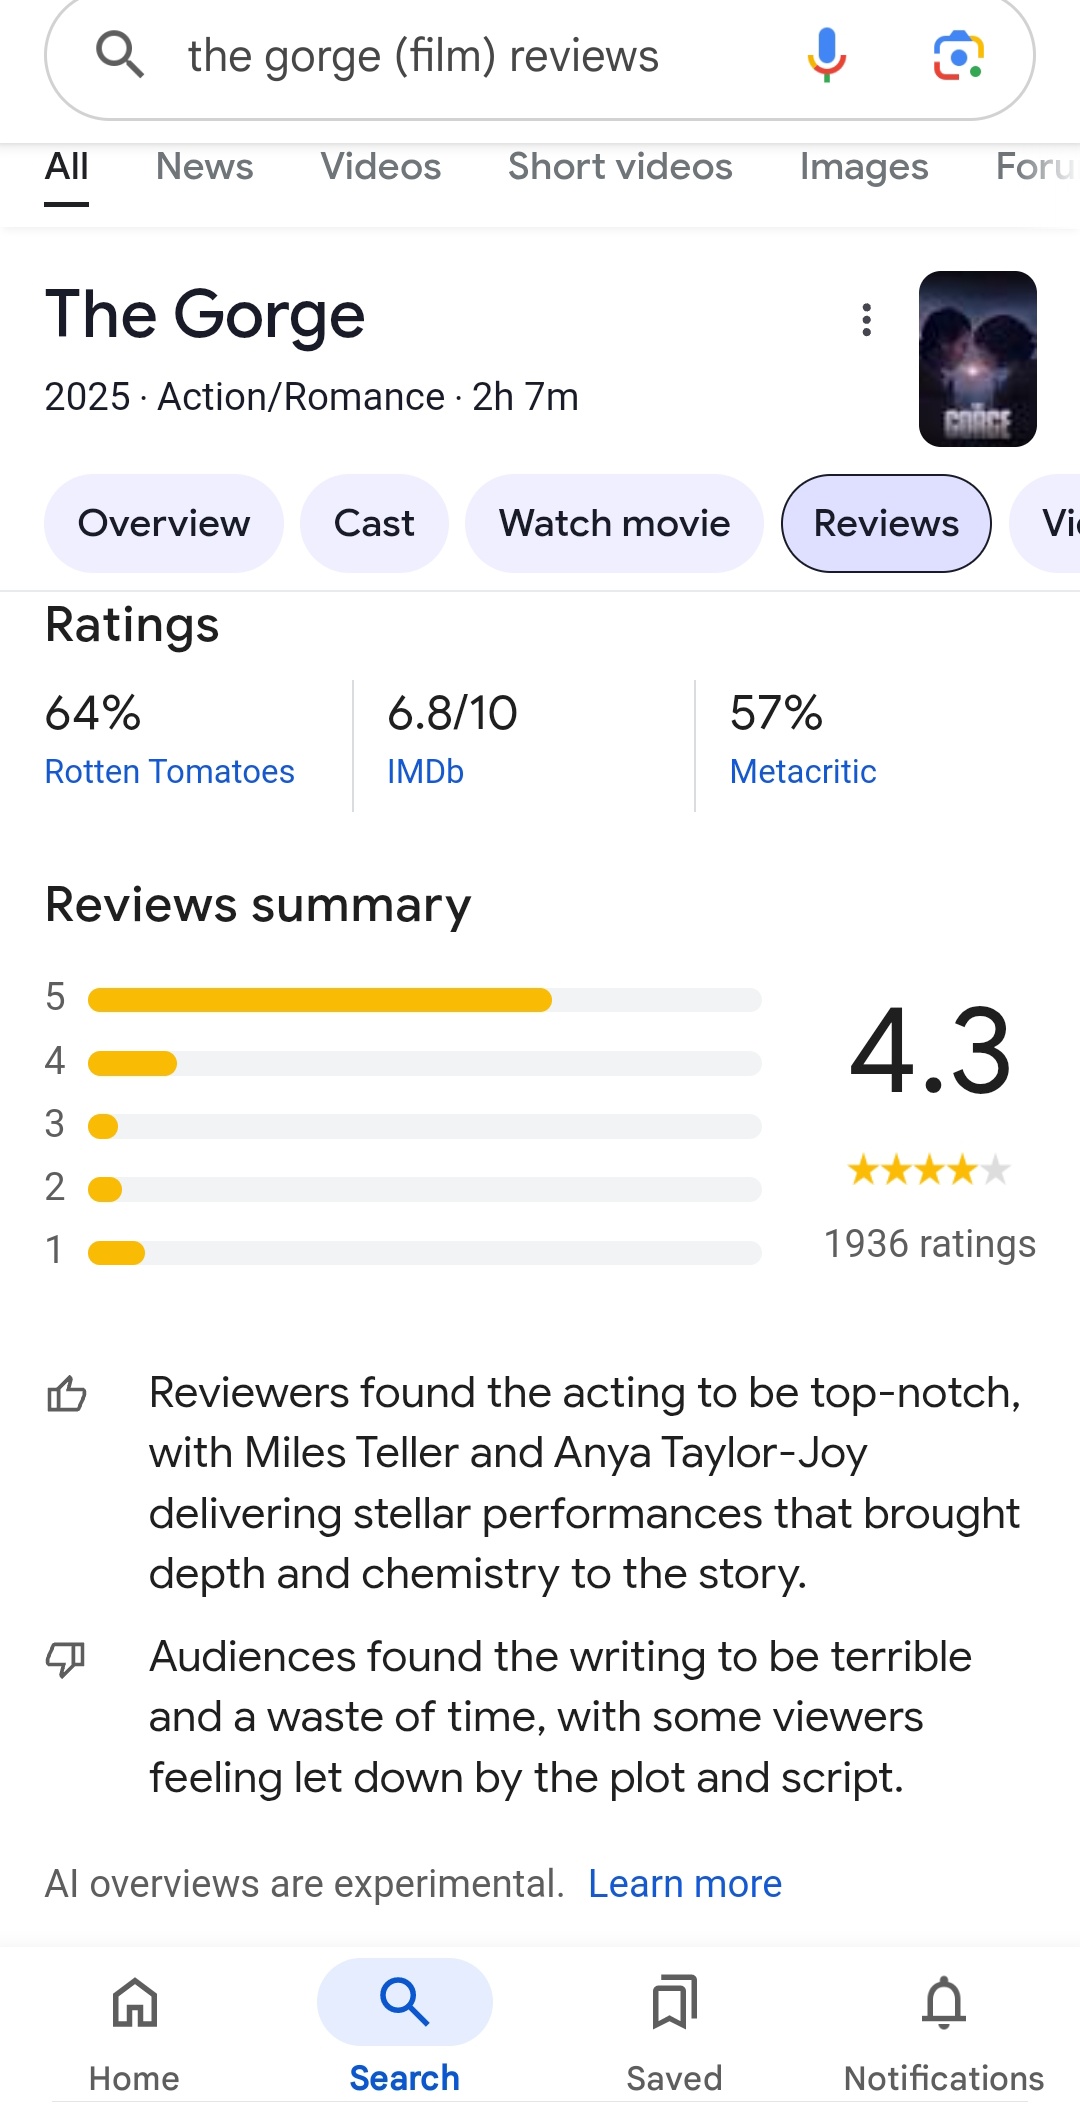Open the Metacritic score link

803,771
